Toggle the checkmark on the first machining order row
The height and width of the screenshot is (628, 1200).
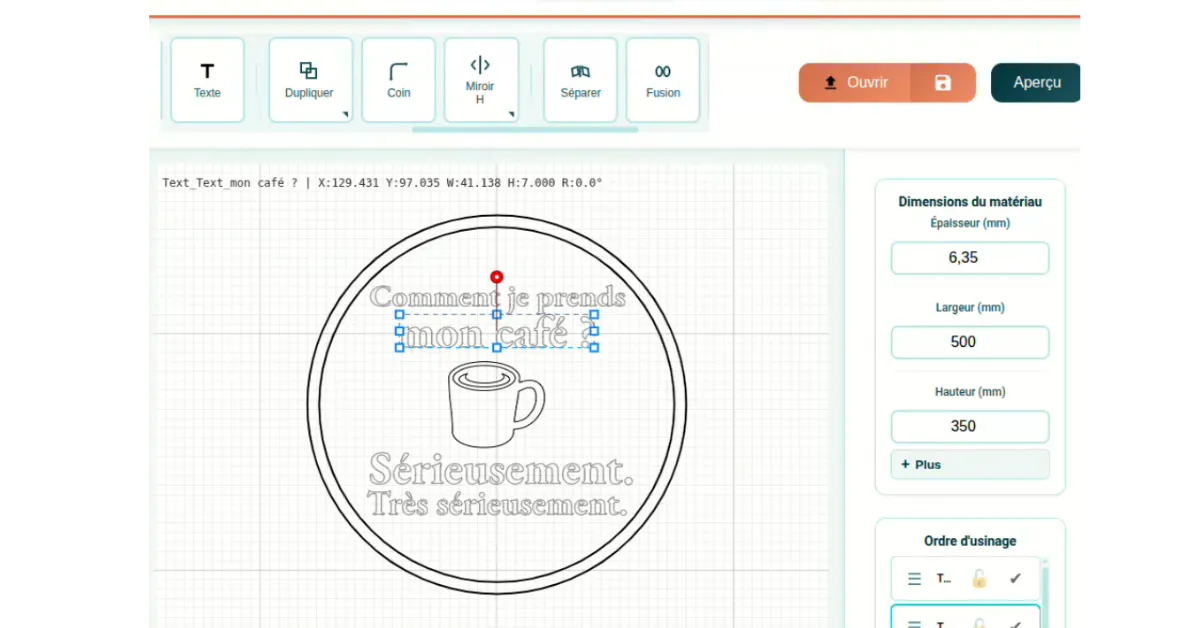point(1015,578)
